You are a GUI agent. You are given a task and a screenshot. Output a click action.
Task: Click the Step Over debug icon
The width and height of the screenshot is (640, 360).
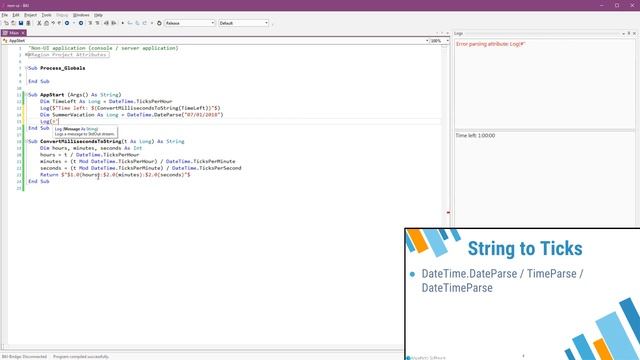pos(138,23)
